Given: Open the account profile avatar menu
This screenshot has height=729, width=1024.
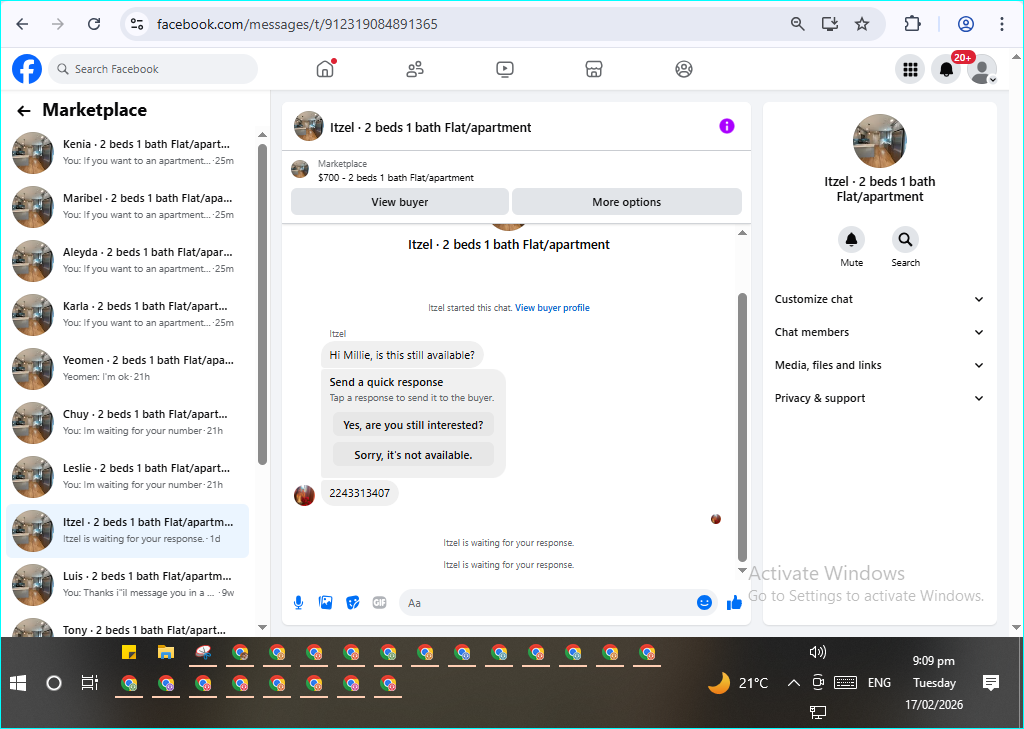Looking at the screenshot, I should pos(982,69).
